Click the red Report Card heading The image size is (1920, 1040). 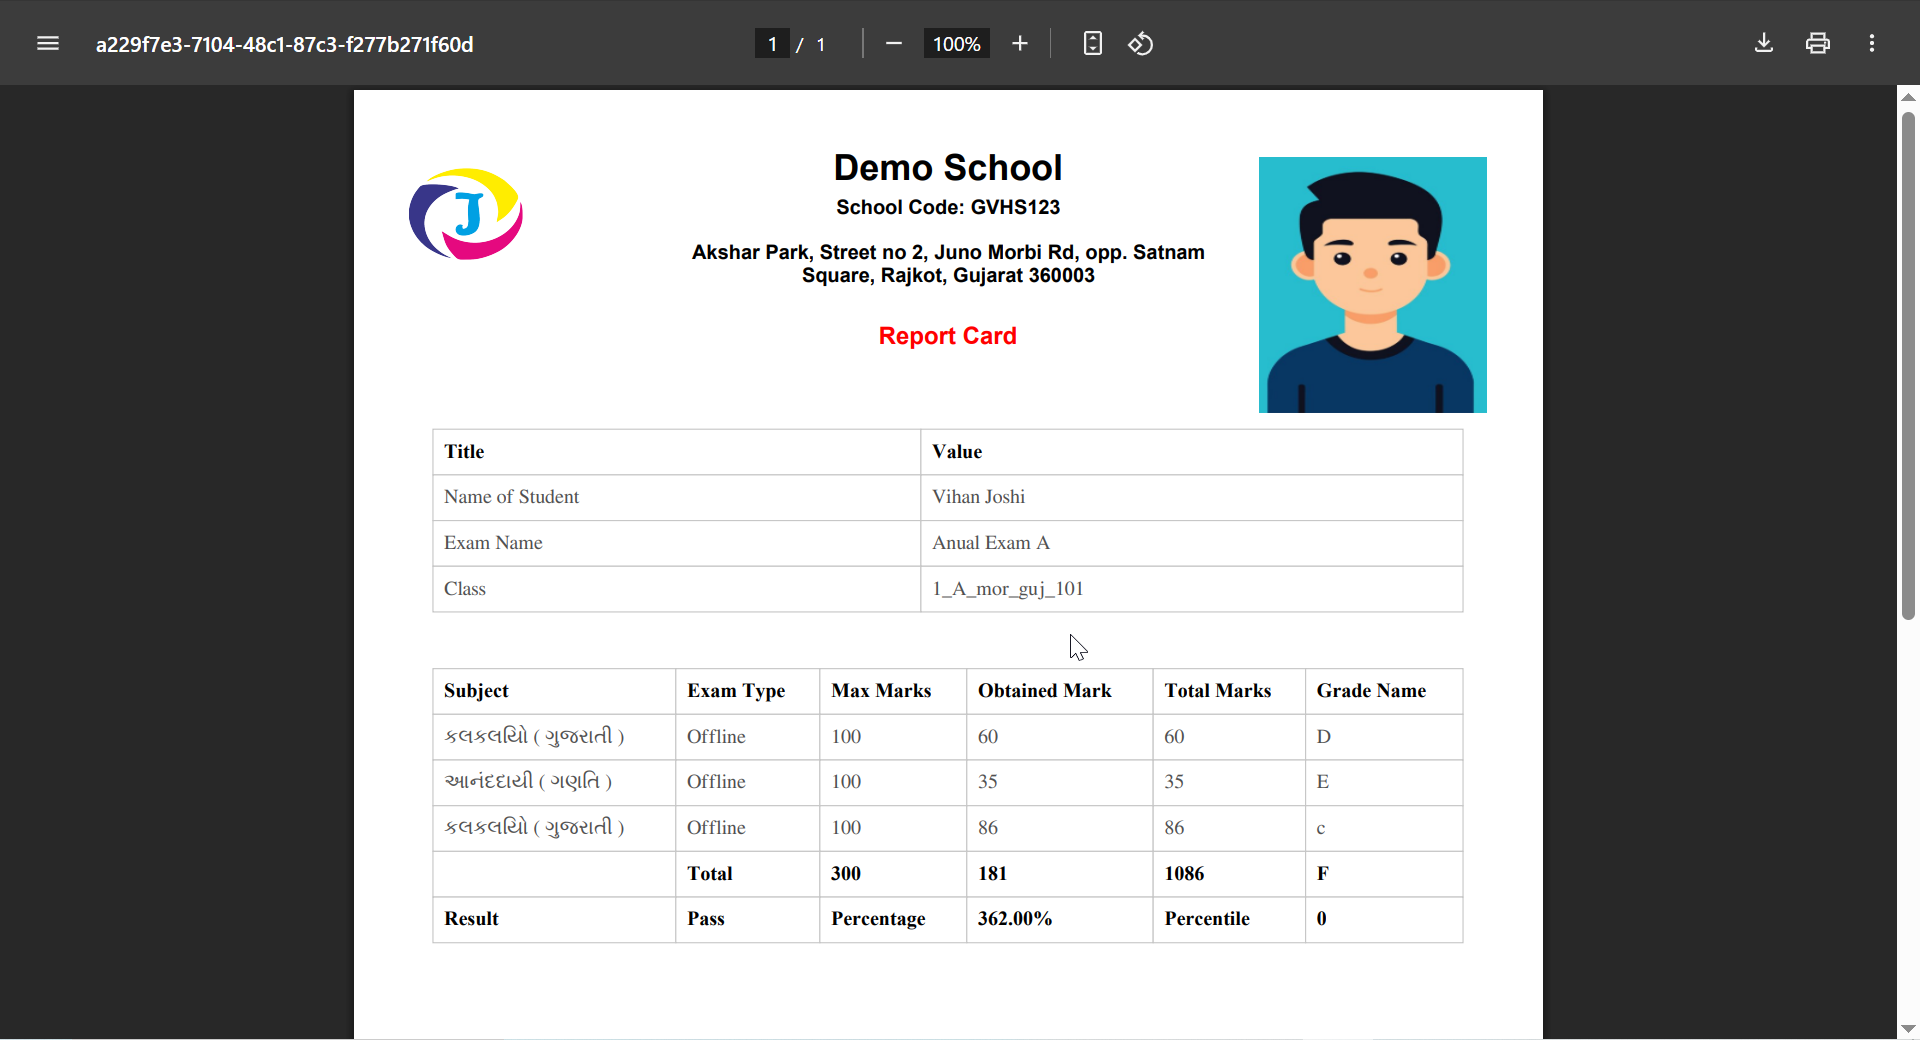click(947, 336)
